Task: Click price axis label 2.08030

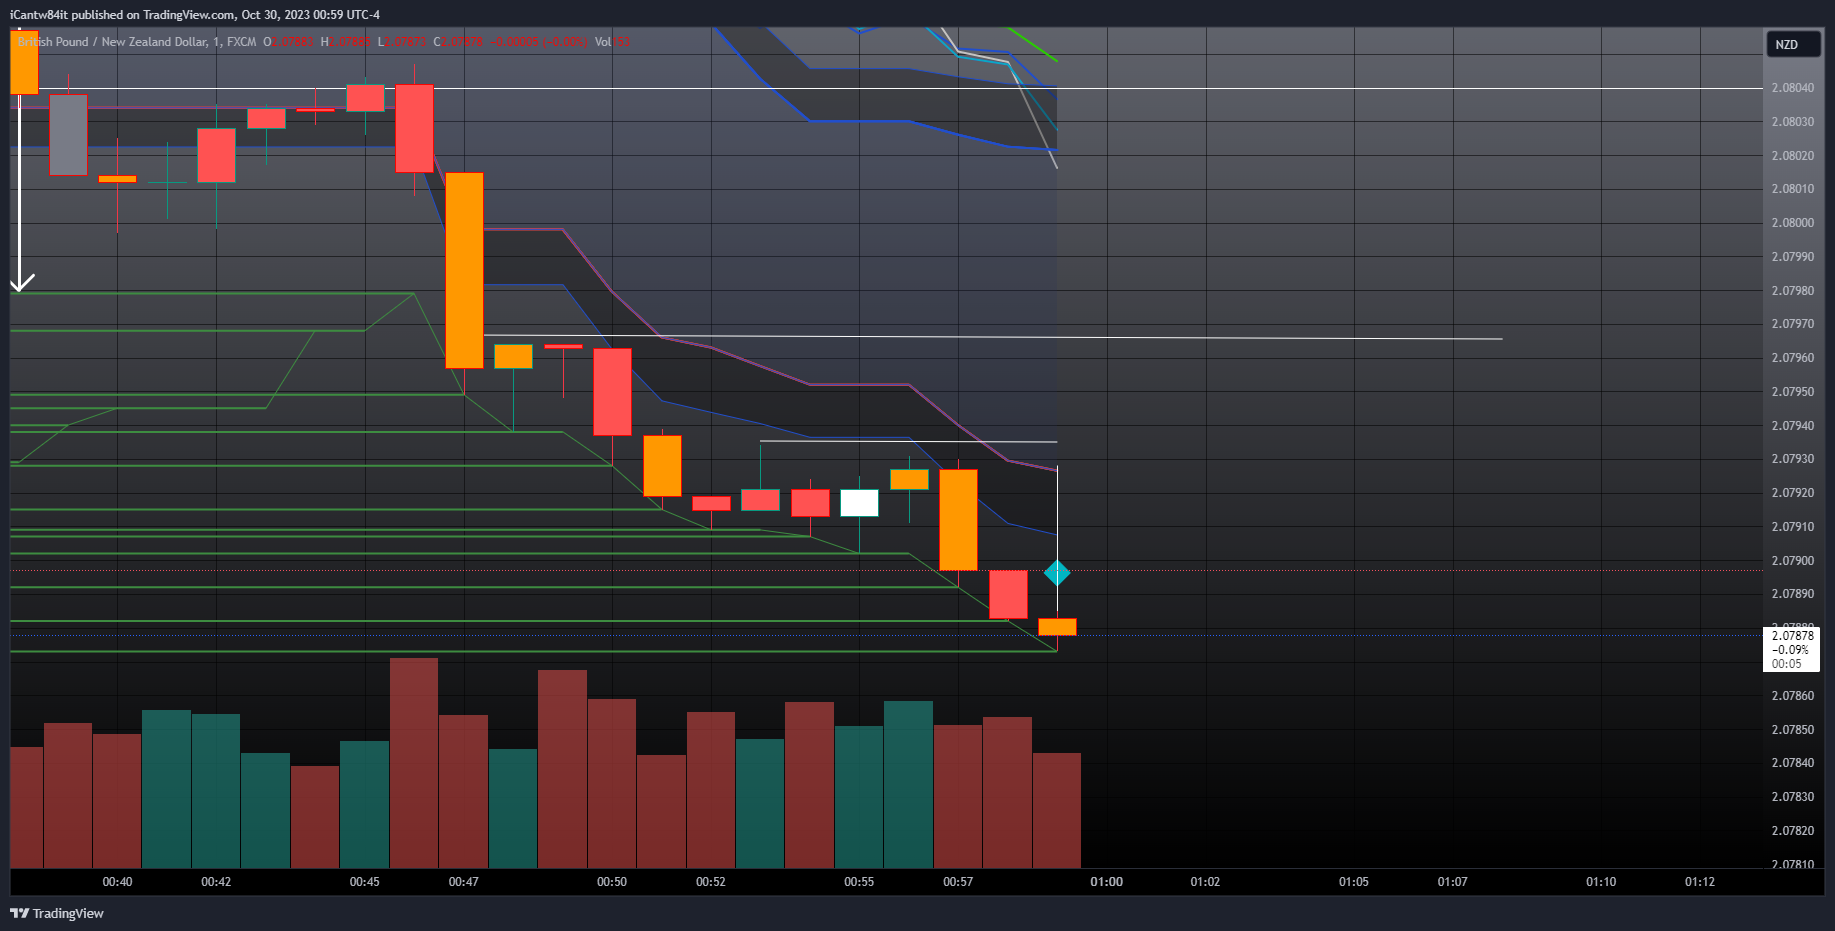Action: [x=1792, y=122]
